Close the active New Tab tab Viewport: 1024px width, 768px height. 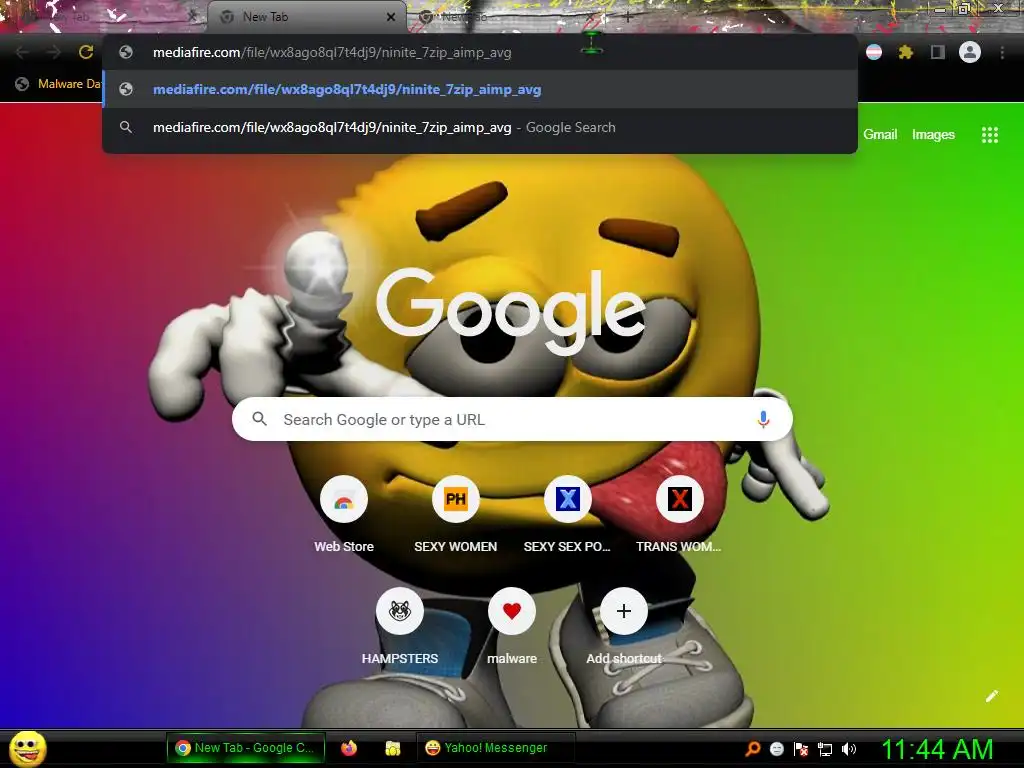[x=391, y=17]
